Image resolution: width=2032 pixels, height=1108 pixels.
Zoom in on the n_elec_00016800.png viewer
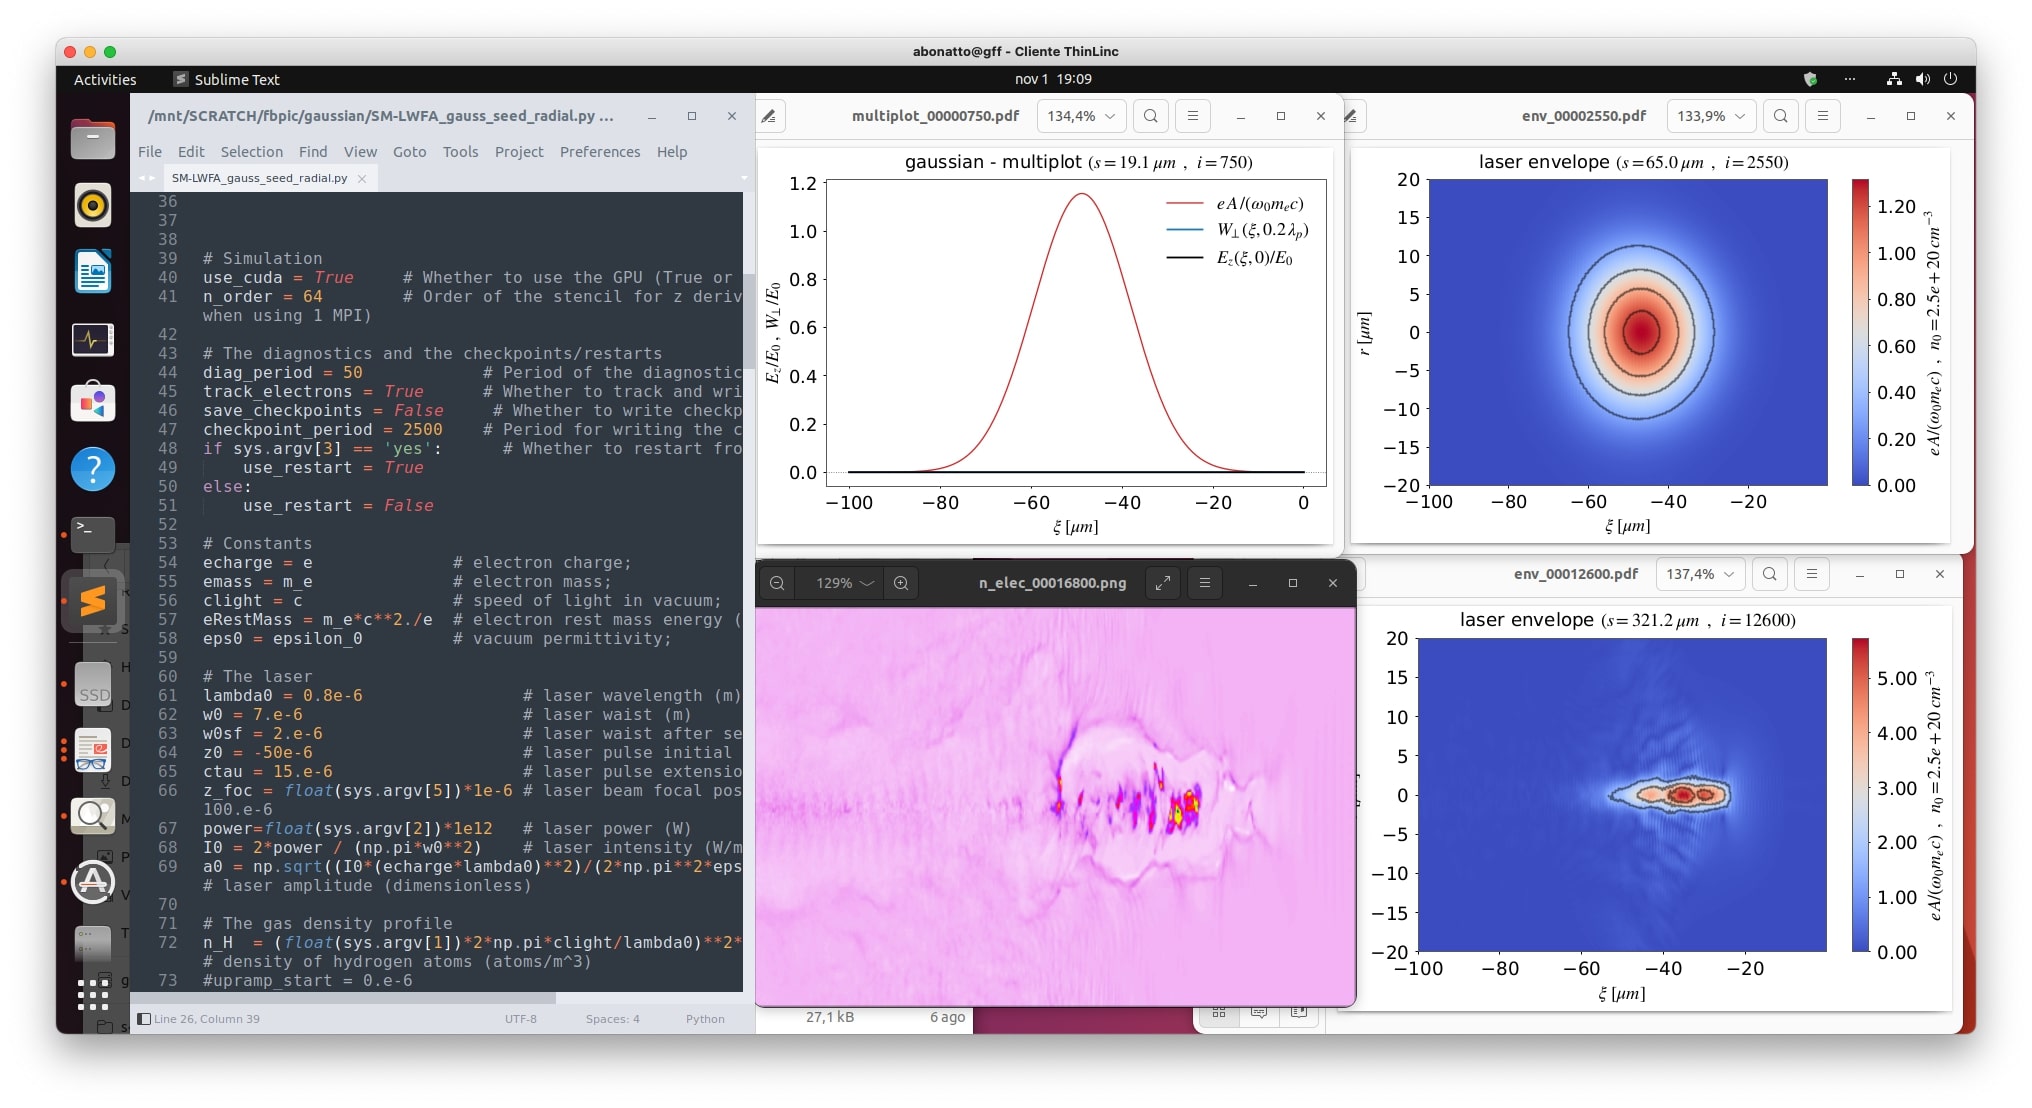901,583
